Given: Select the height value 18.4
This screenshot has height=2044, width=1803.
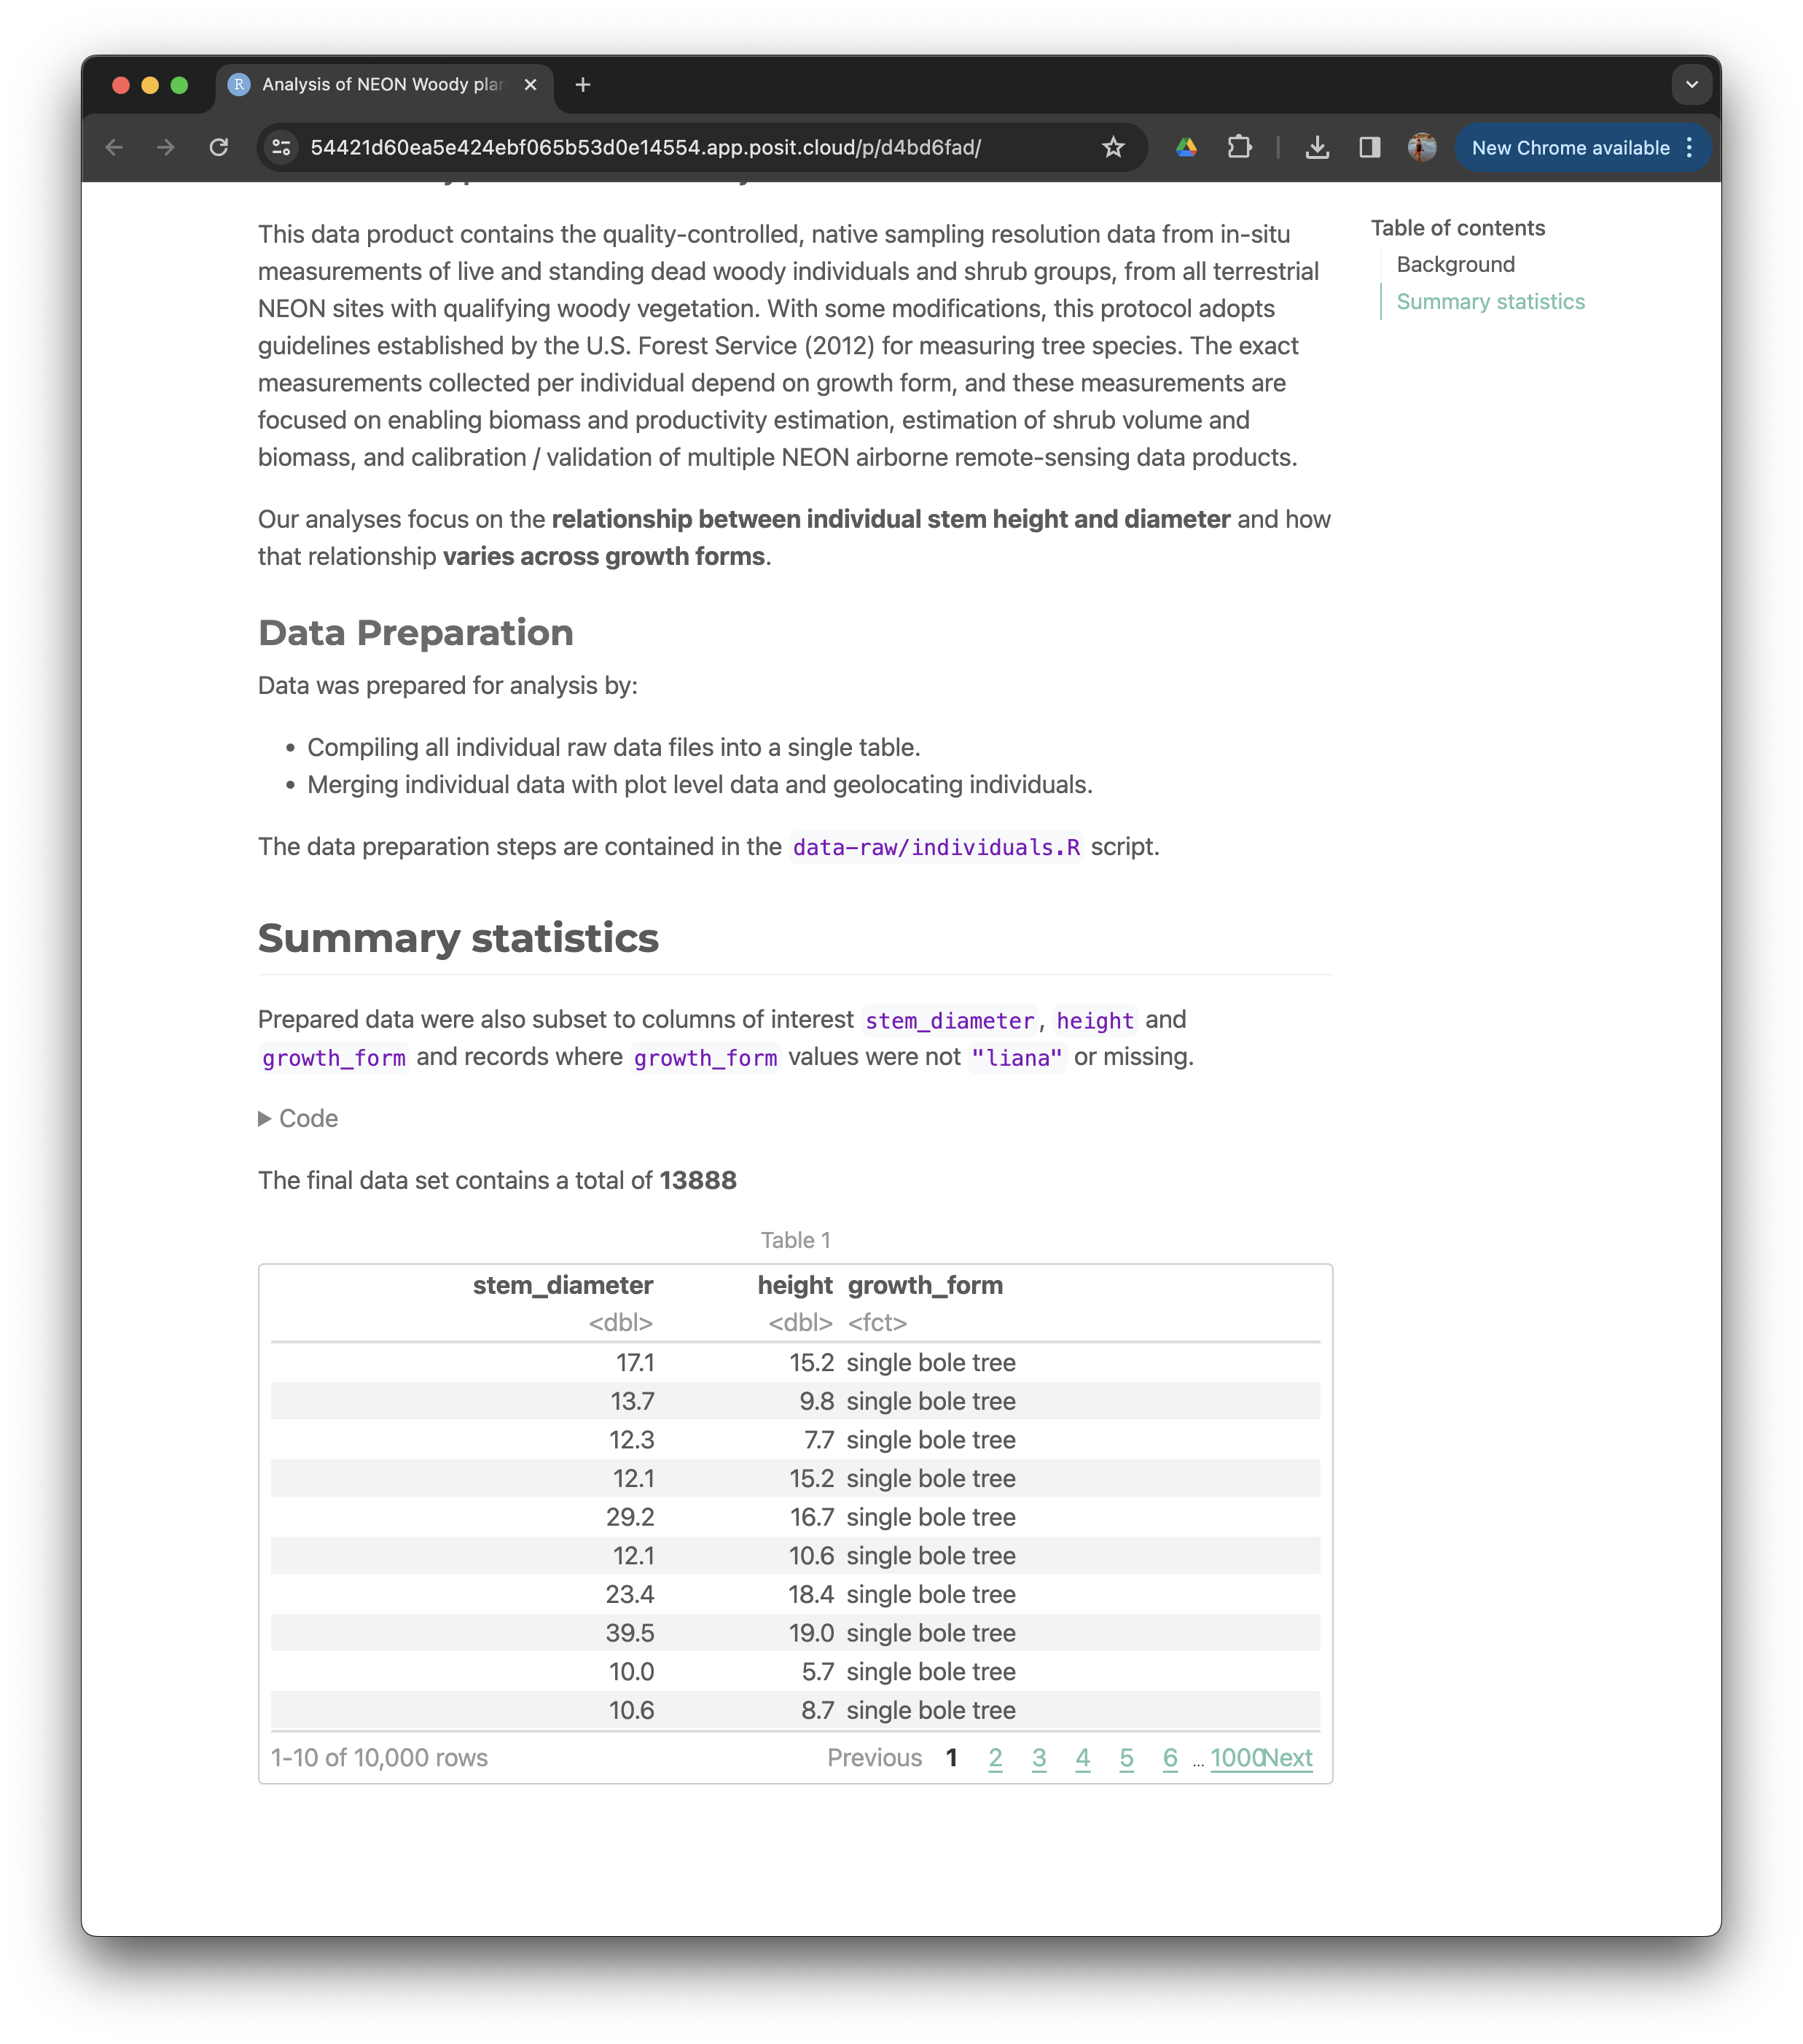Looking at the screenshot, I should [x=811, y=1594].
